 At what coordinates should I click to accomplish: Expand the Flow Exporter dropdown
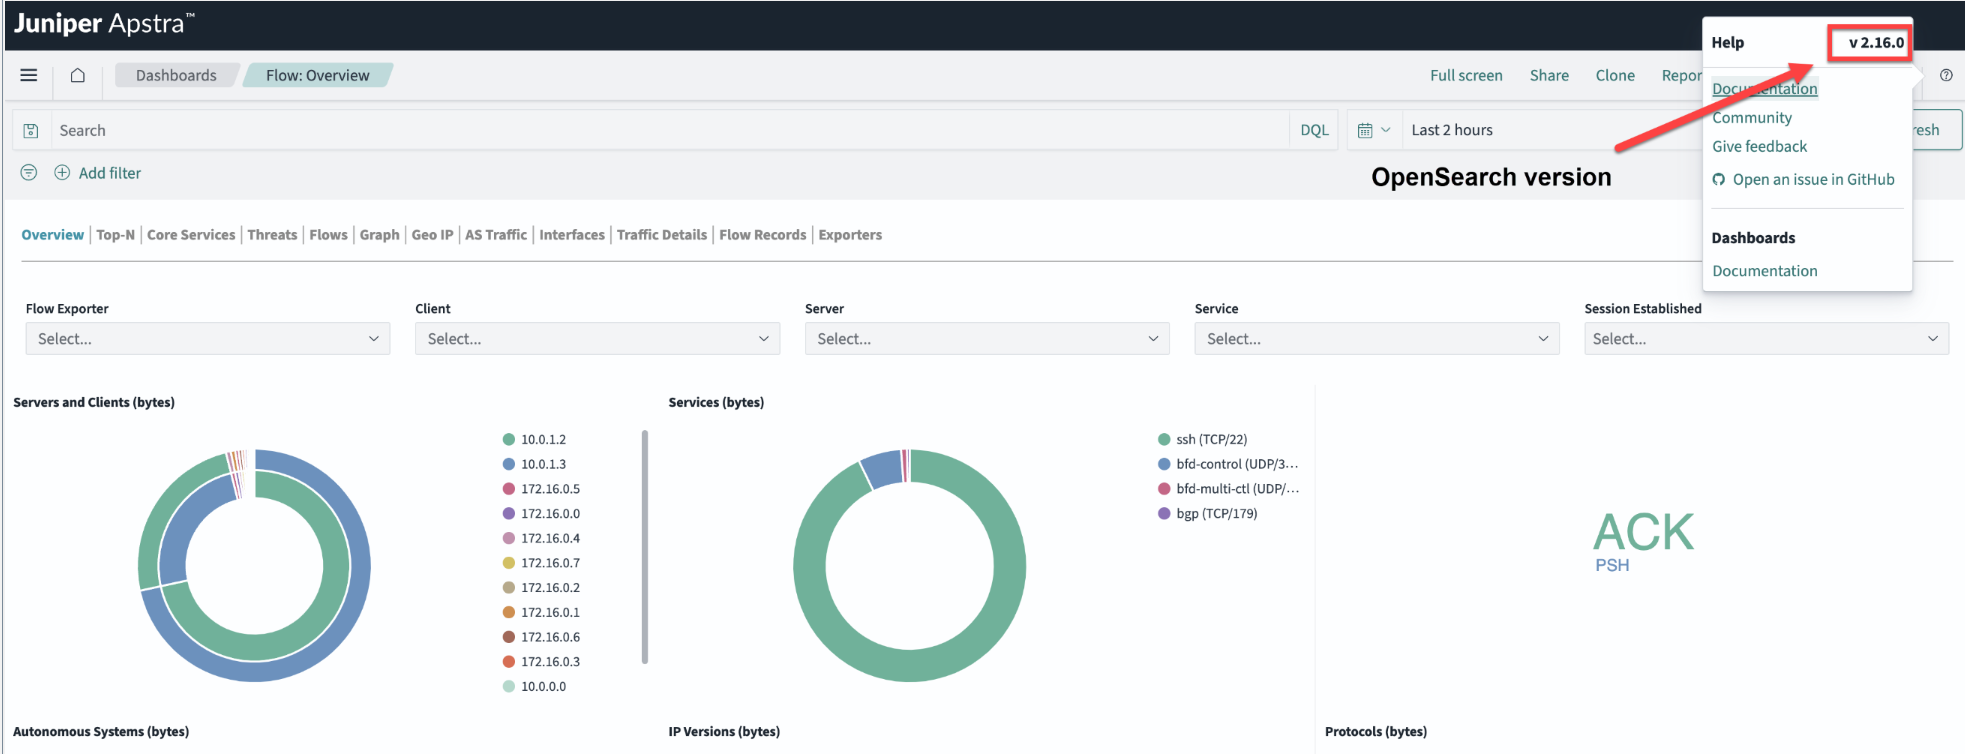(207, 339)
